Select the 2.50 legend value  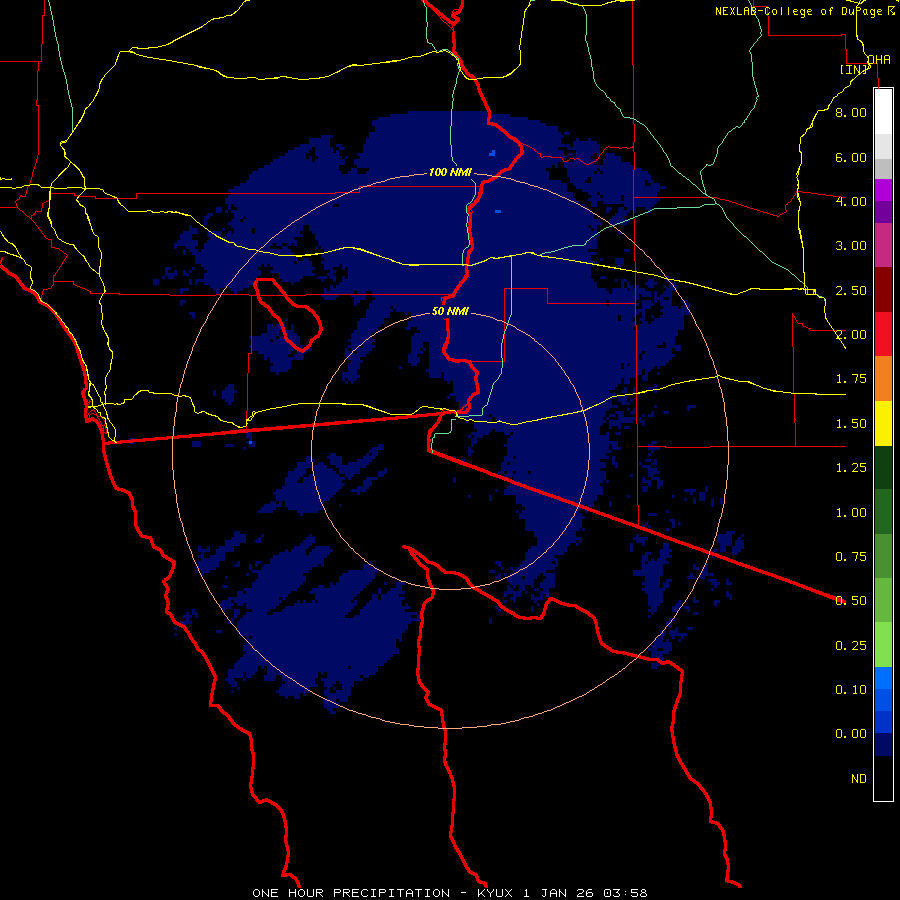coord(851,290)
